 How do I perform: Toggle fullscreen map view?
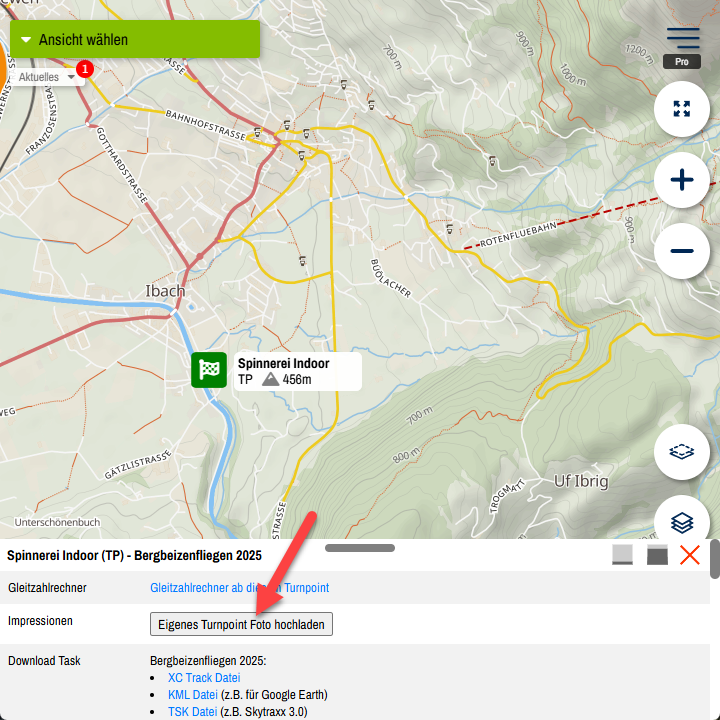[682, 109]
